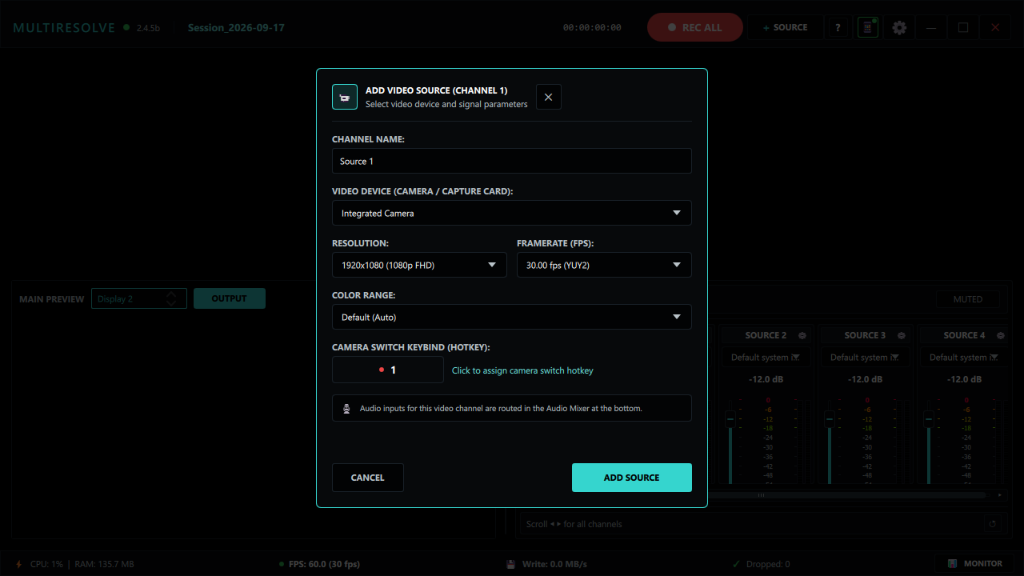Image resolution: width=1024 pixels, height=576 pixels.
Task: Cancel adding the video source
Action: pyautogui.click(x=367, y=477)
